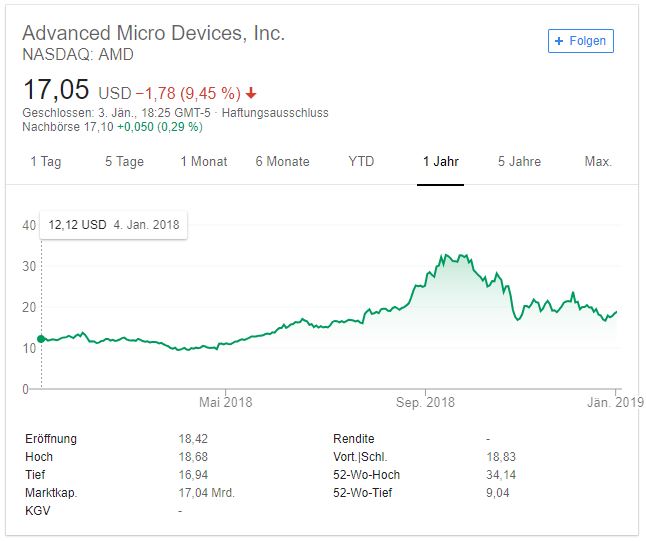Image resolution: width=646 pixels, height=541 pixels.
Task: Show the Max. time range
Action: click(x=598, y=161)
